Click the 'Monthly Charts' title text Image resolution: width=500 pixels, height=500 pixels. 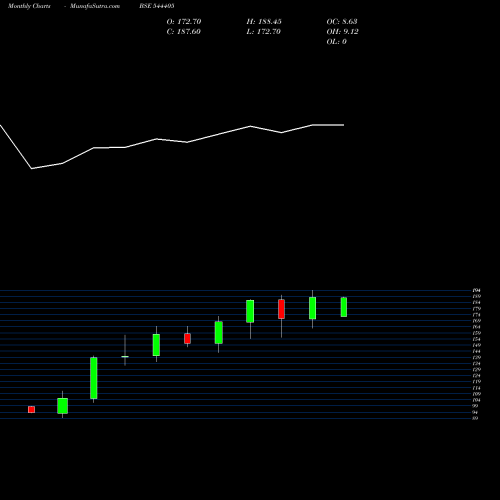pos(29,6)
